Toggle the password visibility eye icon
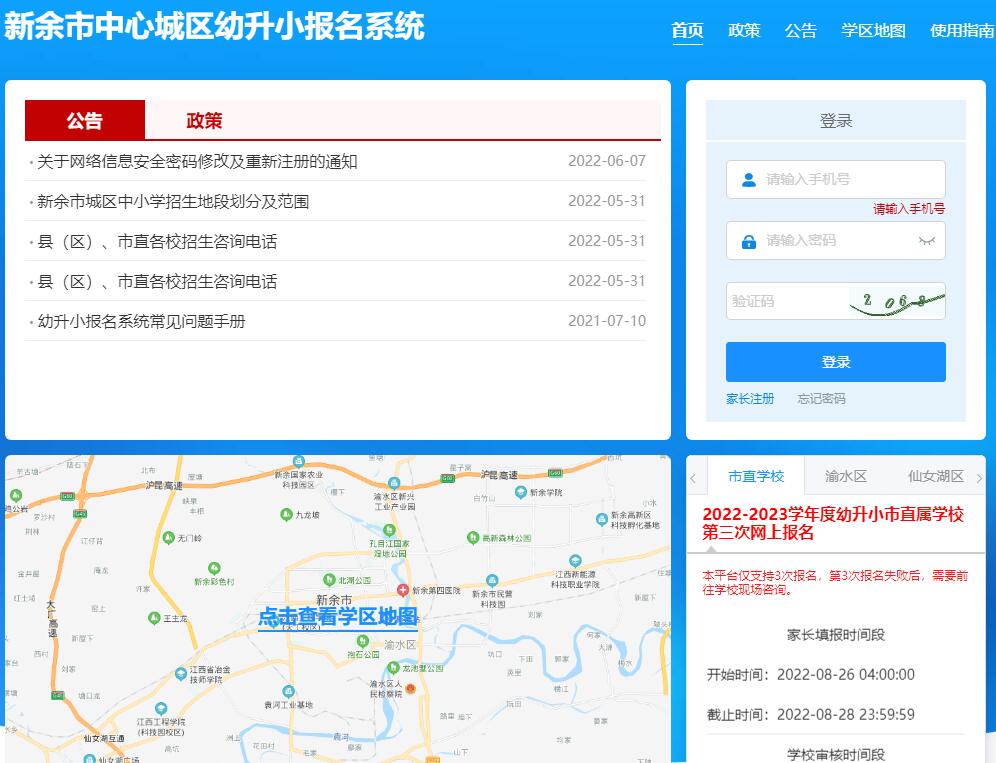The height and width of the screenshot is (763, 996). tap(927, 240)
